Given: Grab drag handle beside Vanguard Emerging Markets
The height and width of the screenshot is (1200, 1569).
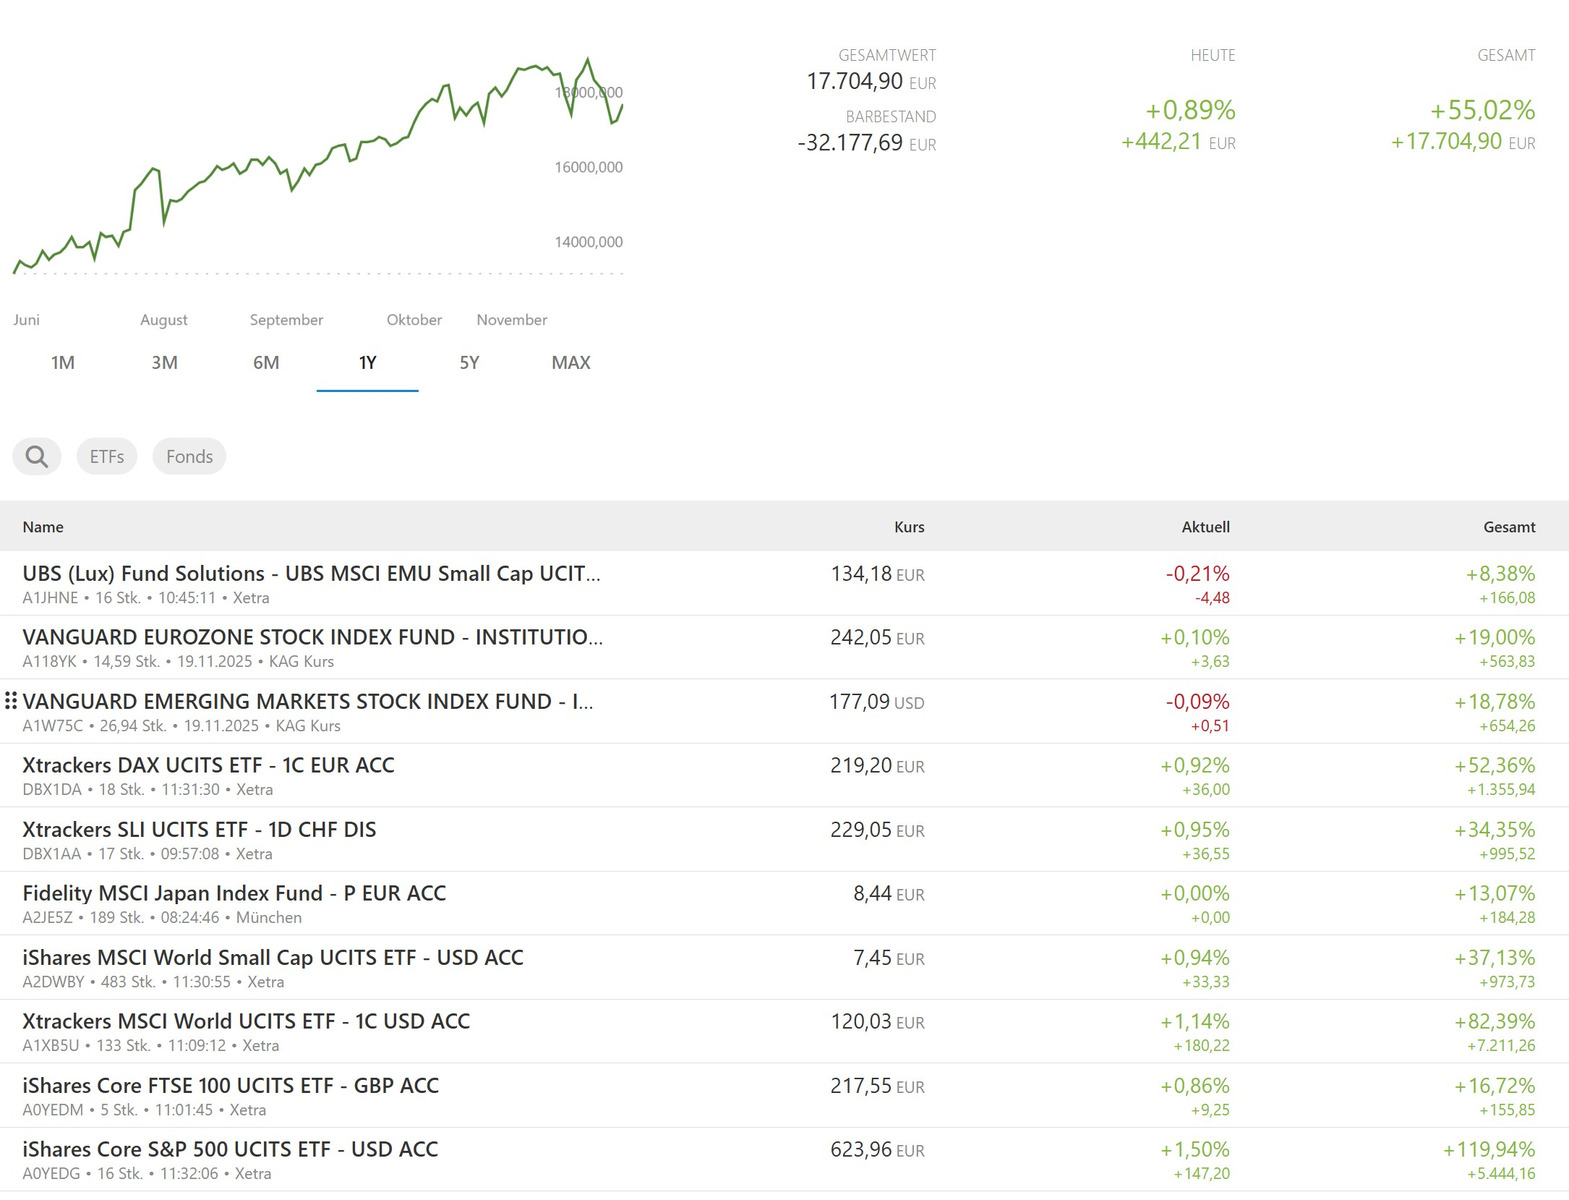Looking at the screenshot, I should pyautogui.click(x=11, y=701).
